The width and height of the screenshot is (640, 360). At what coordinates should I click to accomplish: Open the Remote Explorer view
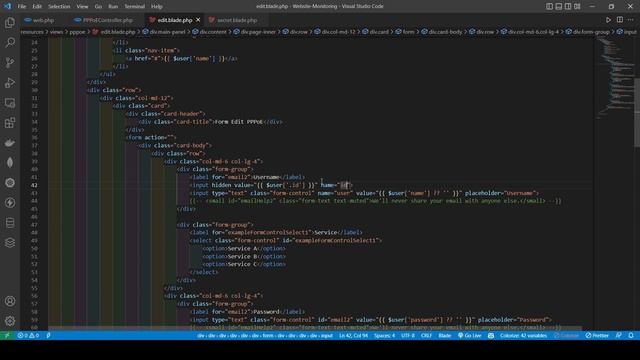pyautogui.click(x=10, y=103)
